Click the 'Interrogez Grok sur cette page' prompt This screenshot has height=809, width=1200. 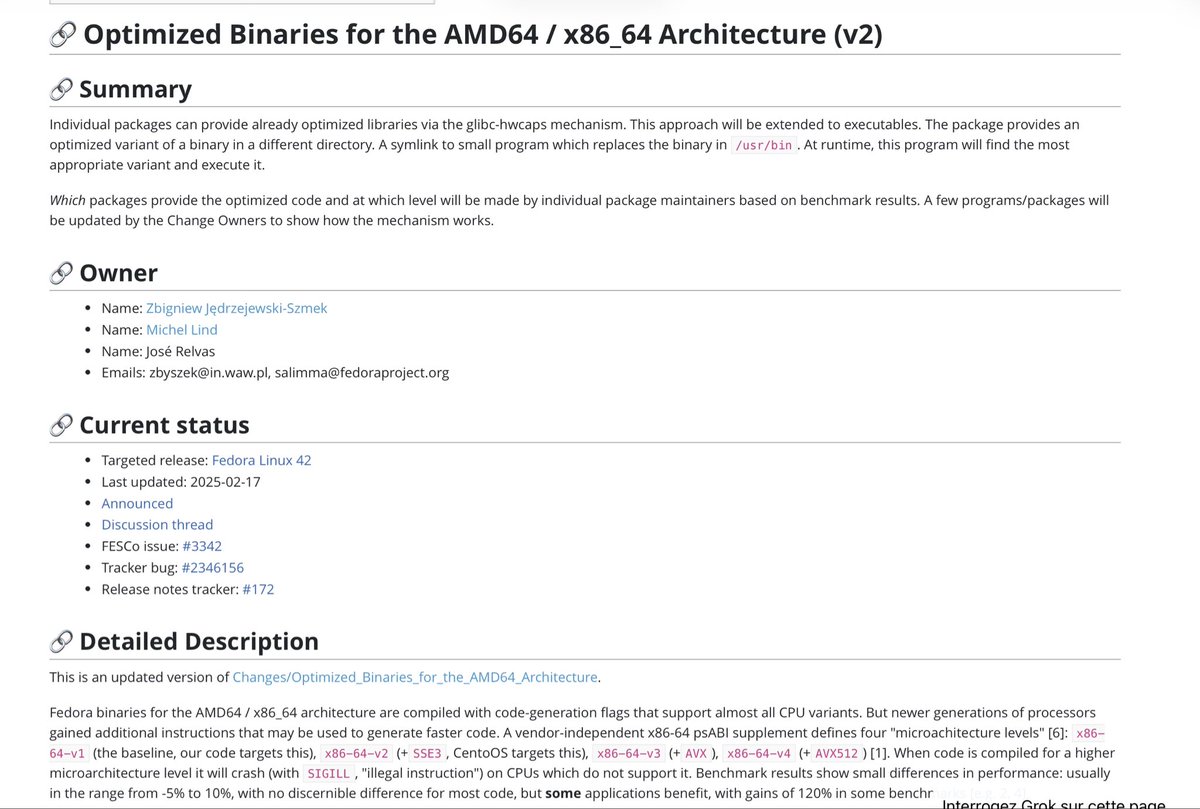pyautogui.click(x=1054, y=802)
